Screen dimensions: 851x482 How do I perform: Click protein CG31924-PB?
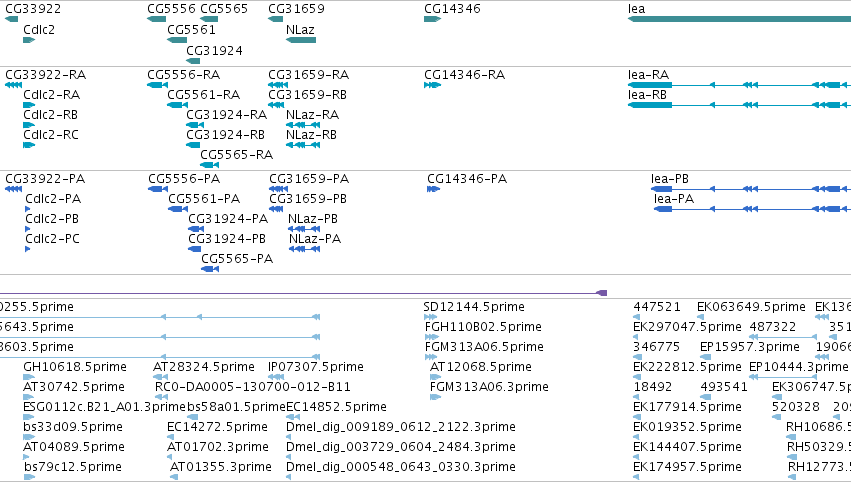pyautogui.click(x=227, y=239)
